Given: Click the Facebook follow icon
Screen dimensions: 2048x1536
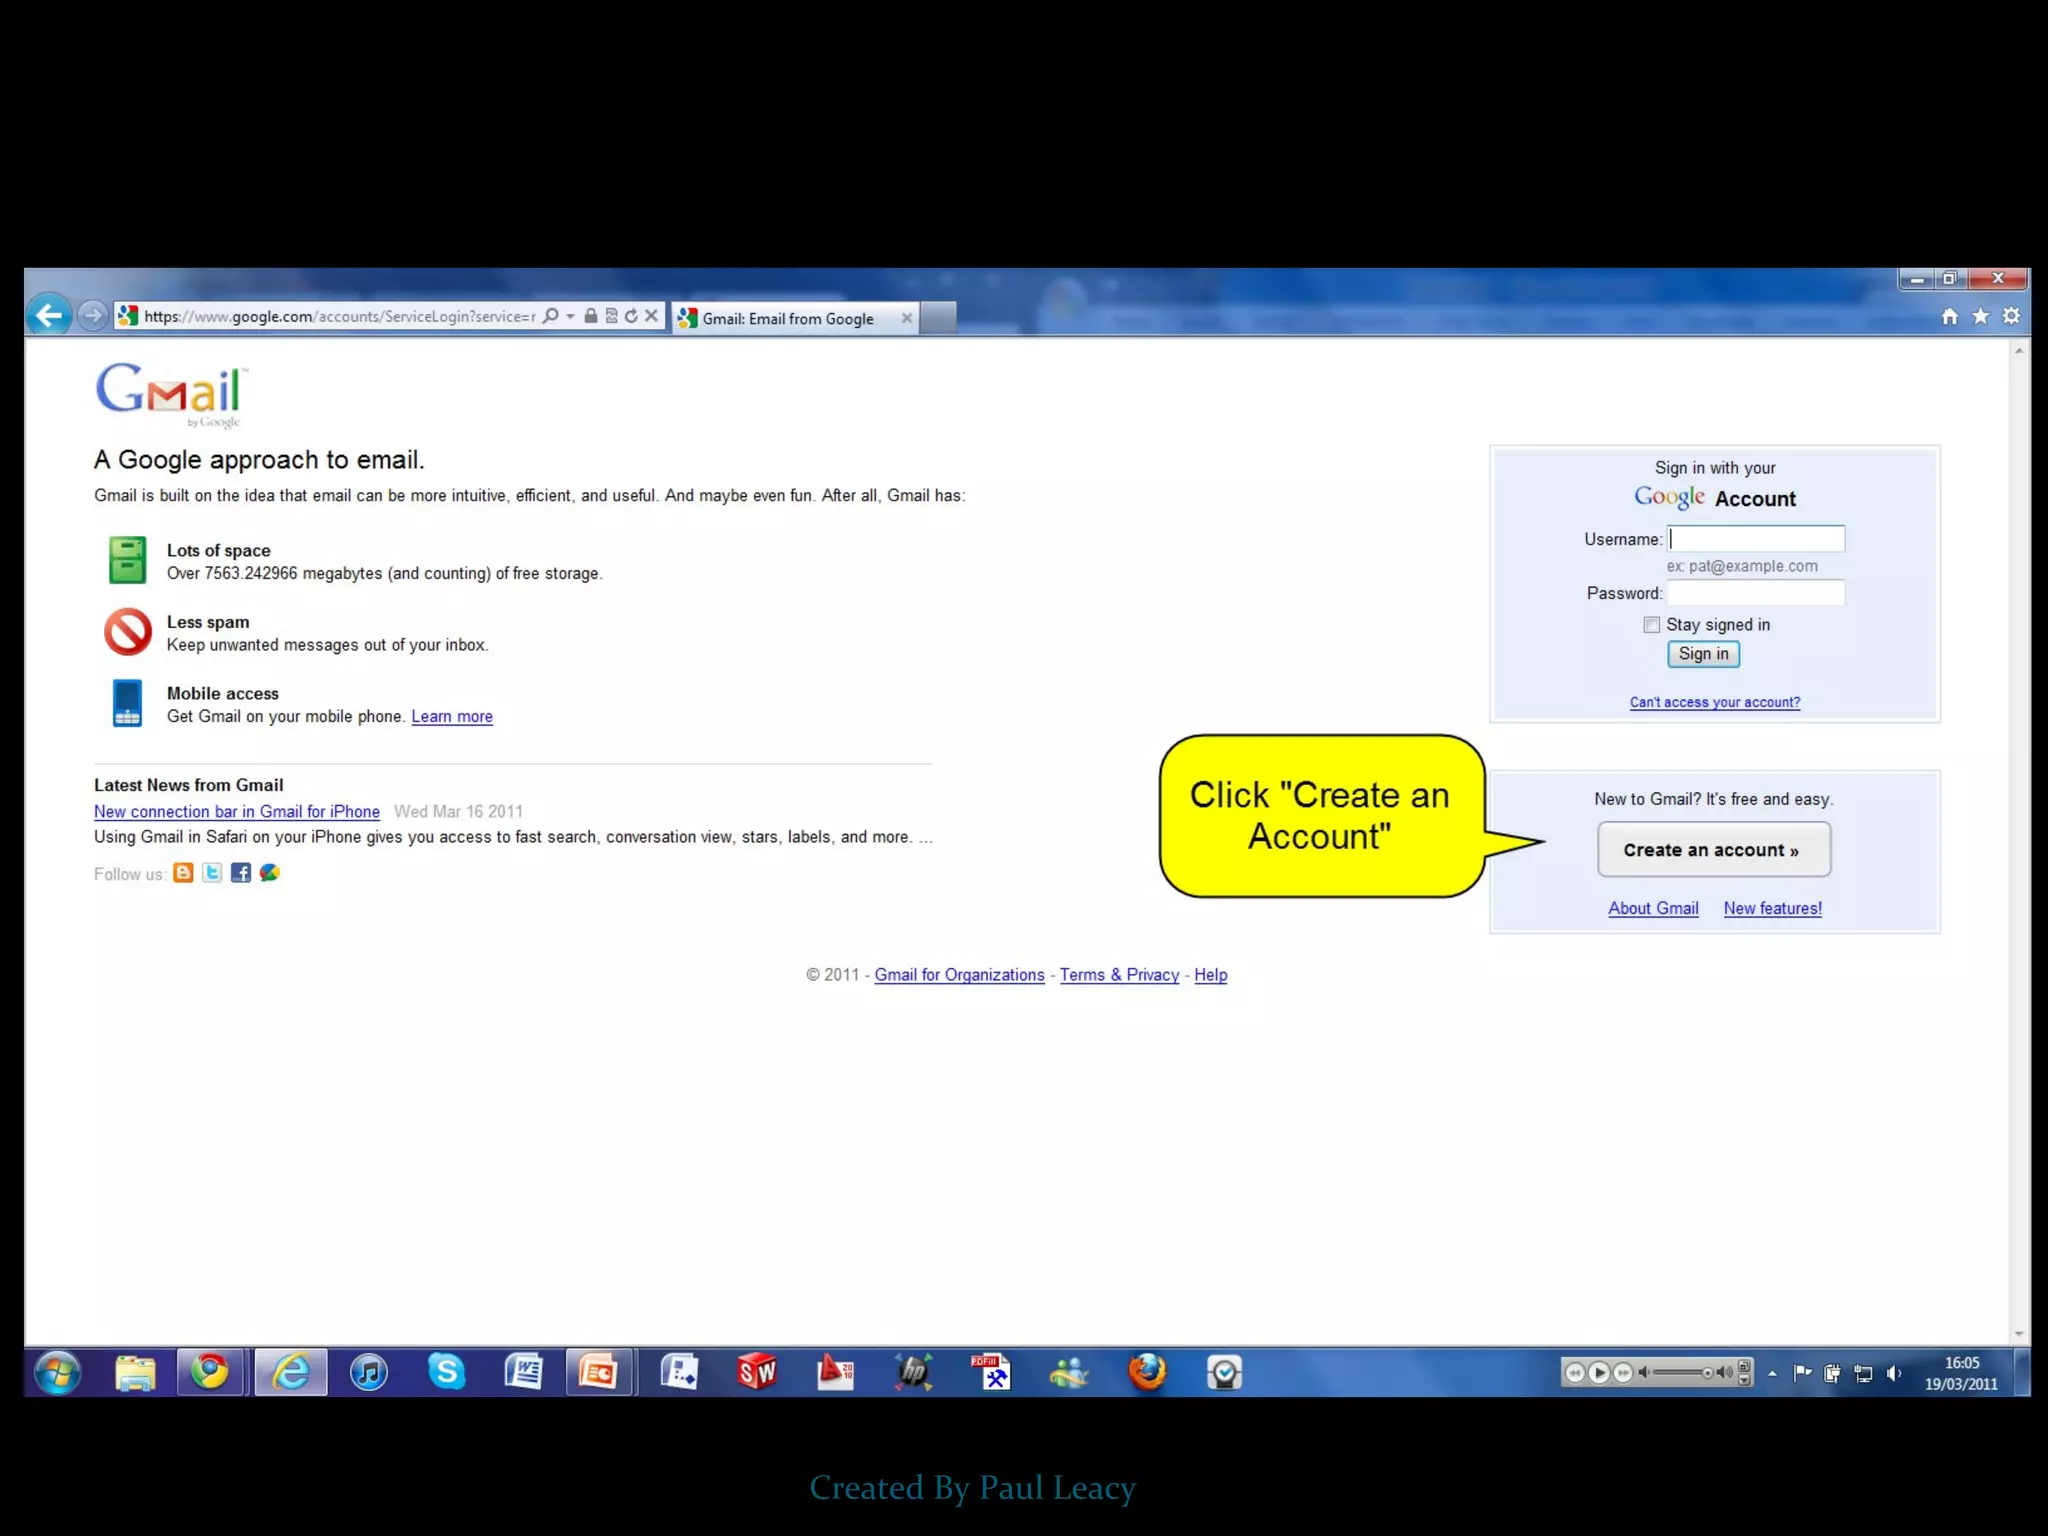Looking at the screenshot, I should pyautogui.click(x=241, y=873).
